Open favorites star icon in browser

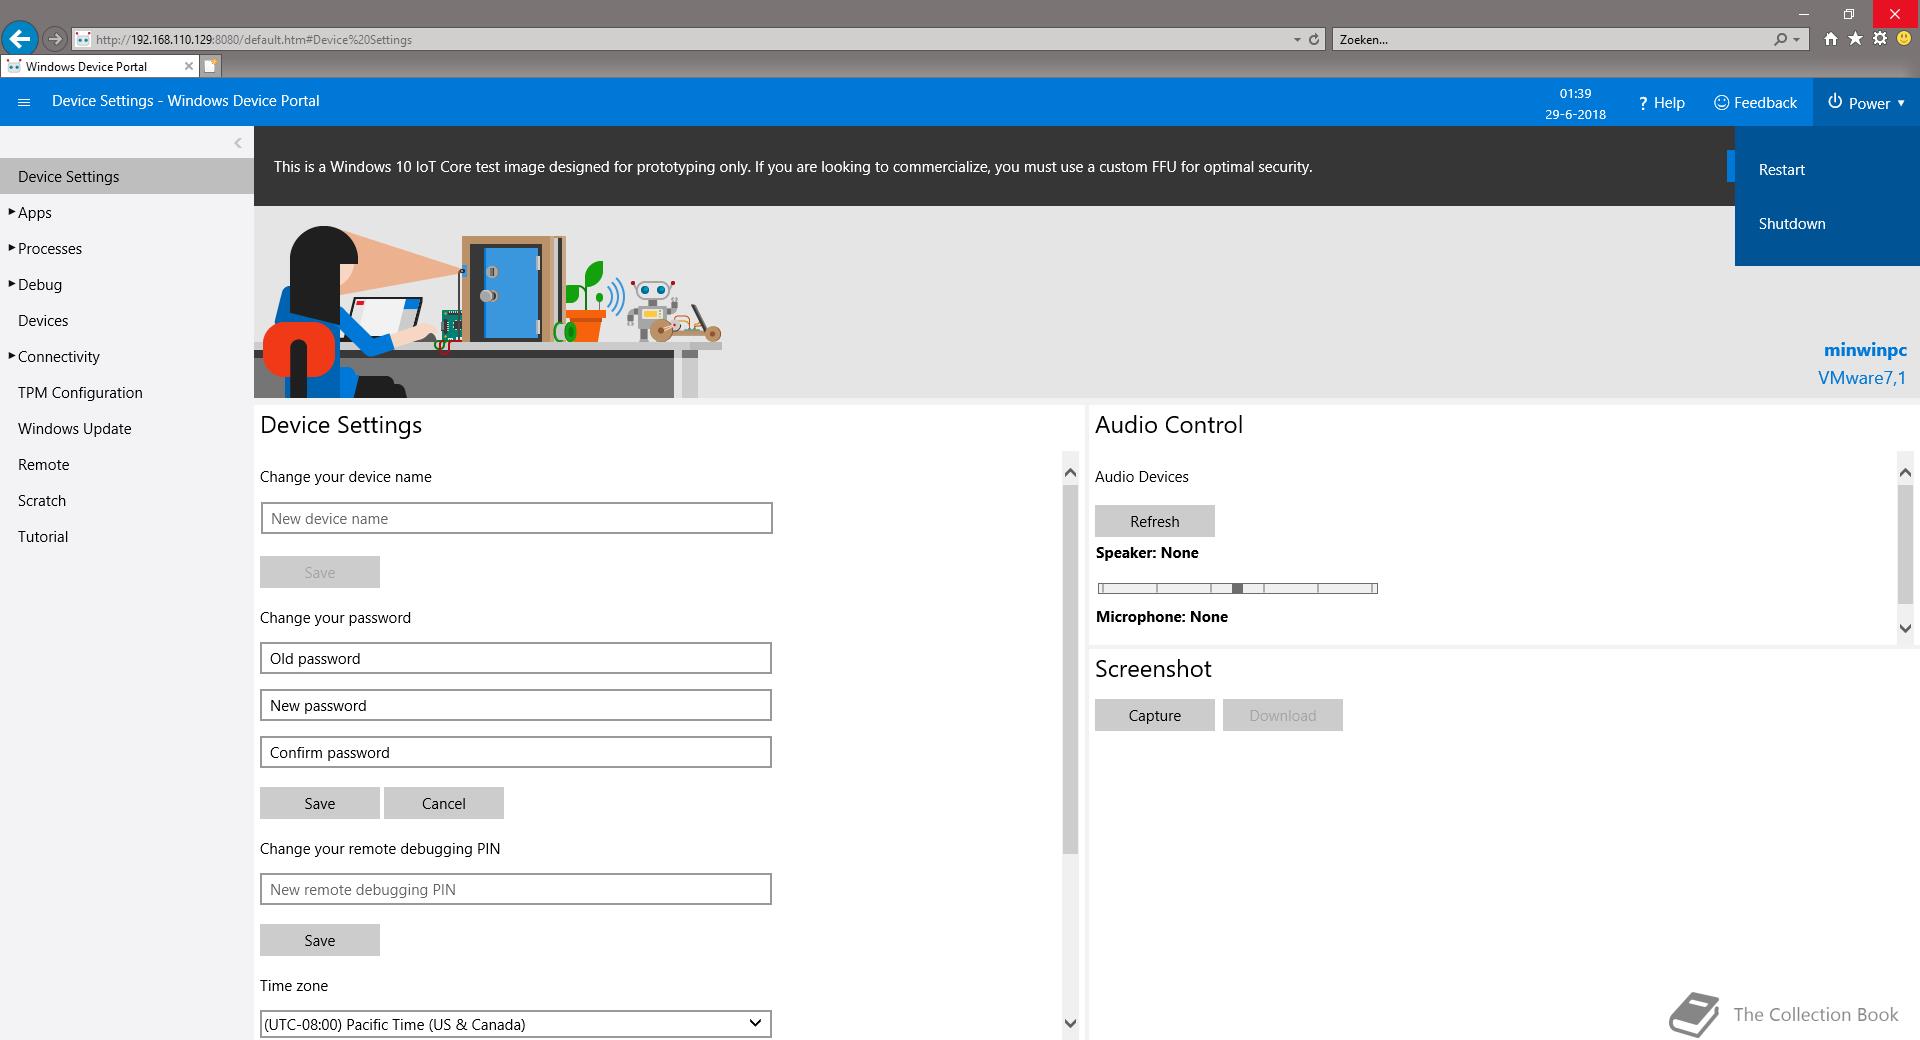tap(1855, 39)
